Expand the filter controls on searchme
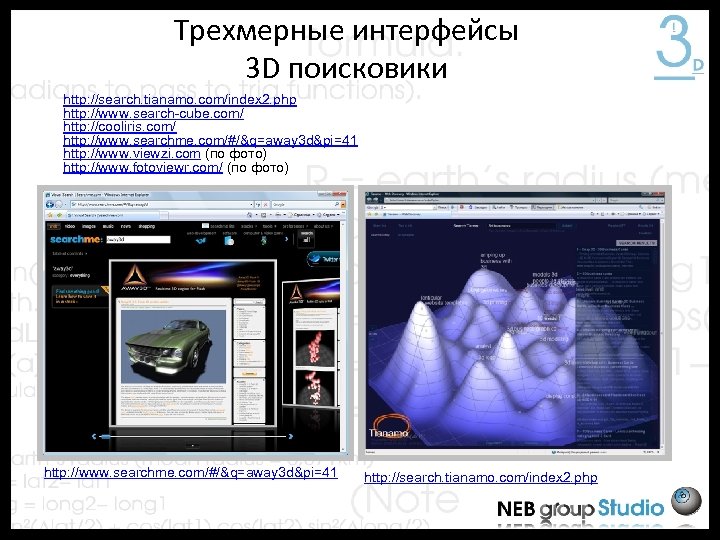 [x=69, y=253]
